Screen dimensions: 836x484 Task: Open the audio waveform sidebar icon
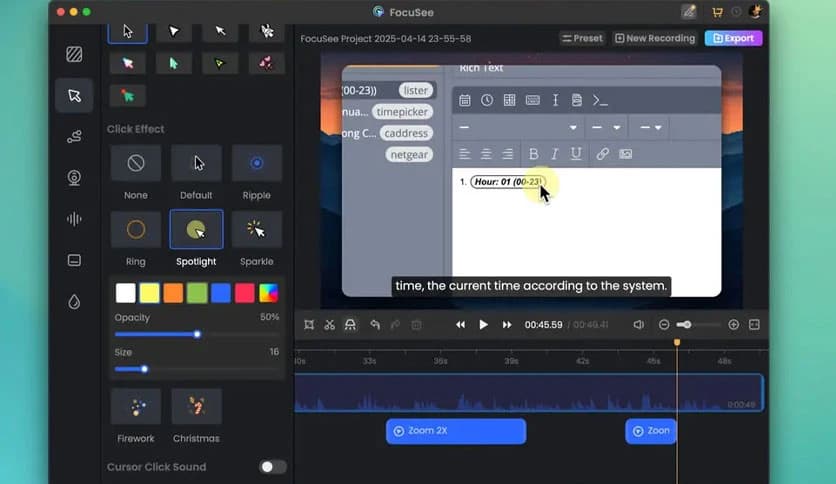coord(74,219)
